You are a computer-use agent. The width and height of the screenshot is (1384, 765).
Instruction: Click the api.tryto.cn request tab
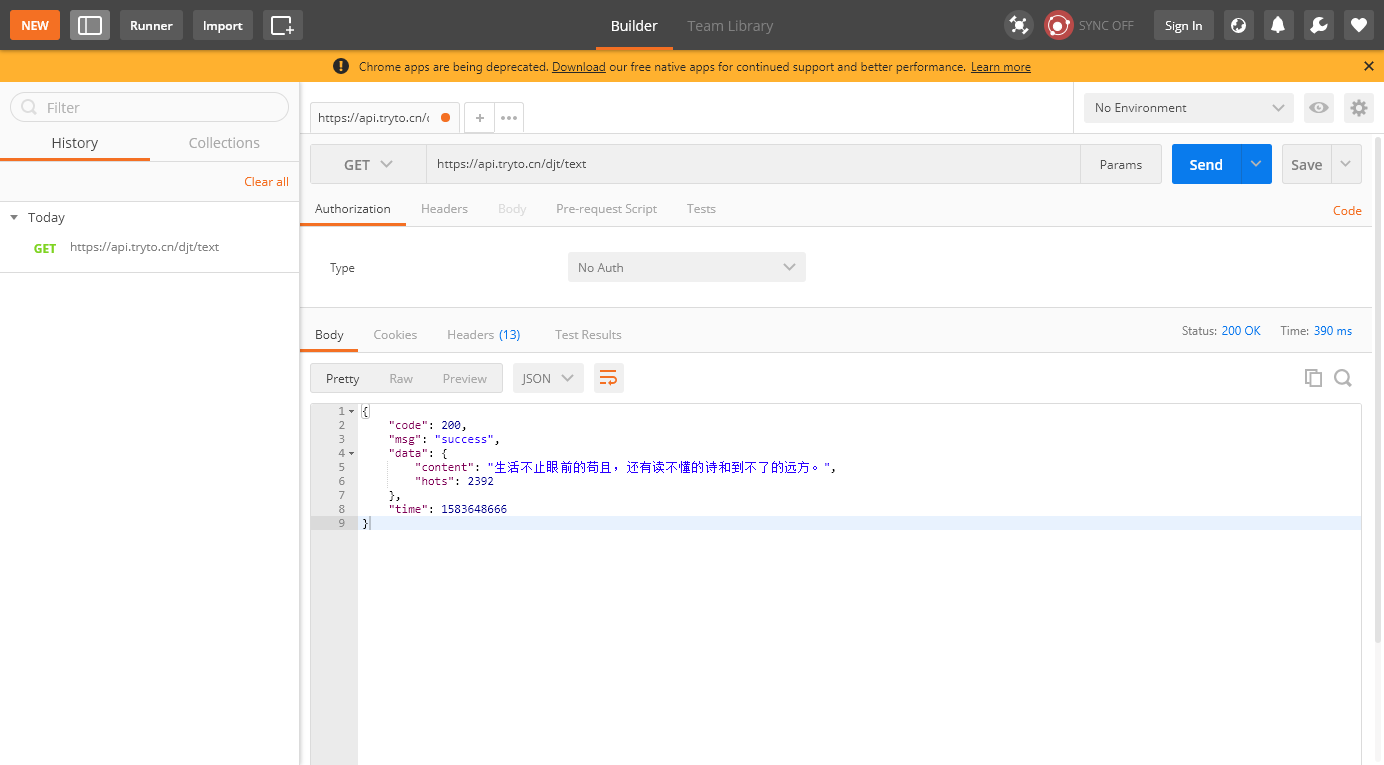tap(385, 118)
